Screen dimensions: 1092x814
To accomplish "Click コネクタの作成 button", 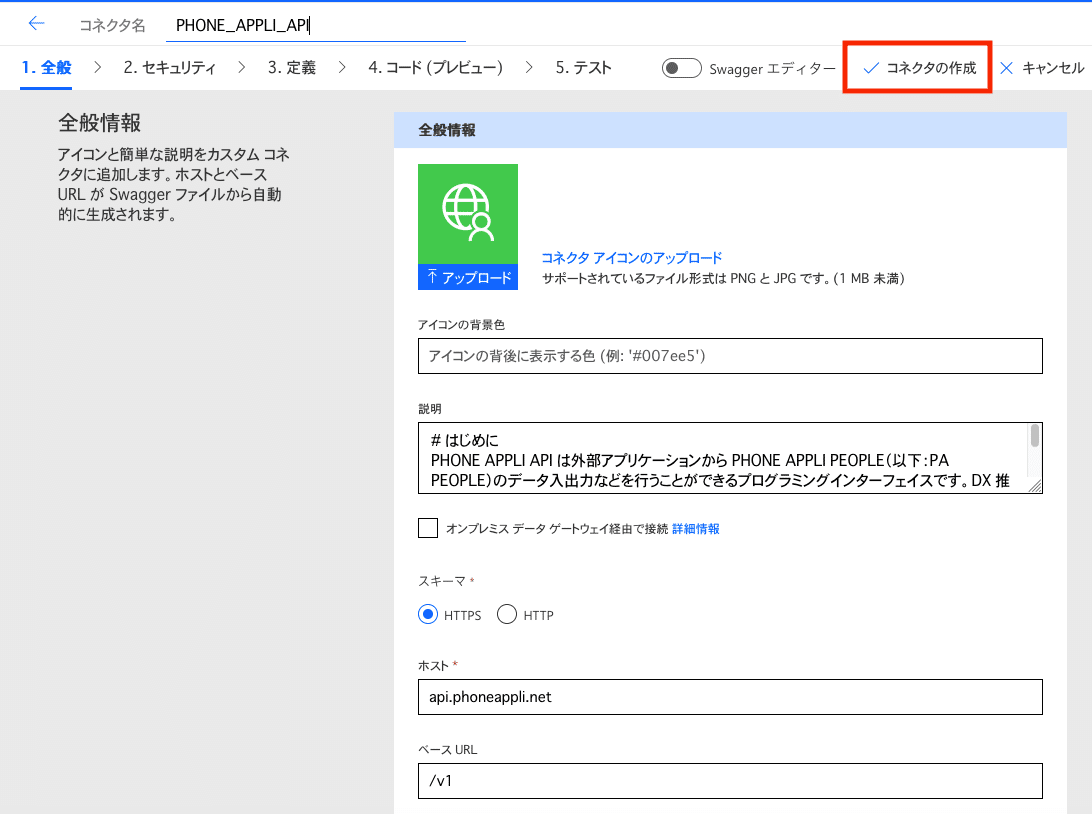I will 917,68.
